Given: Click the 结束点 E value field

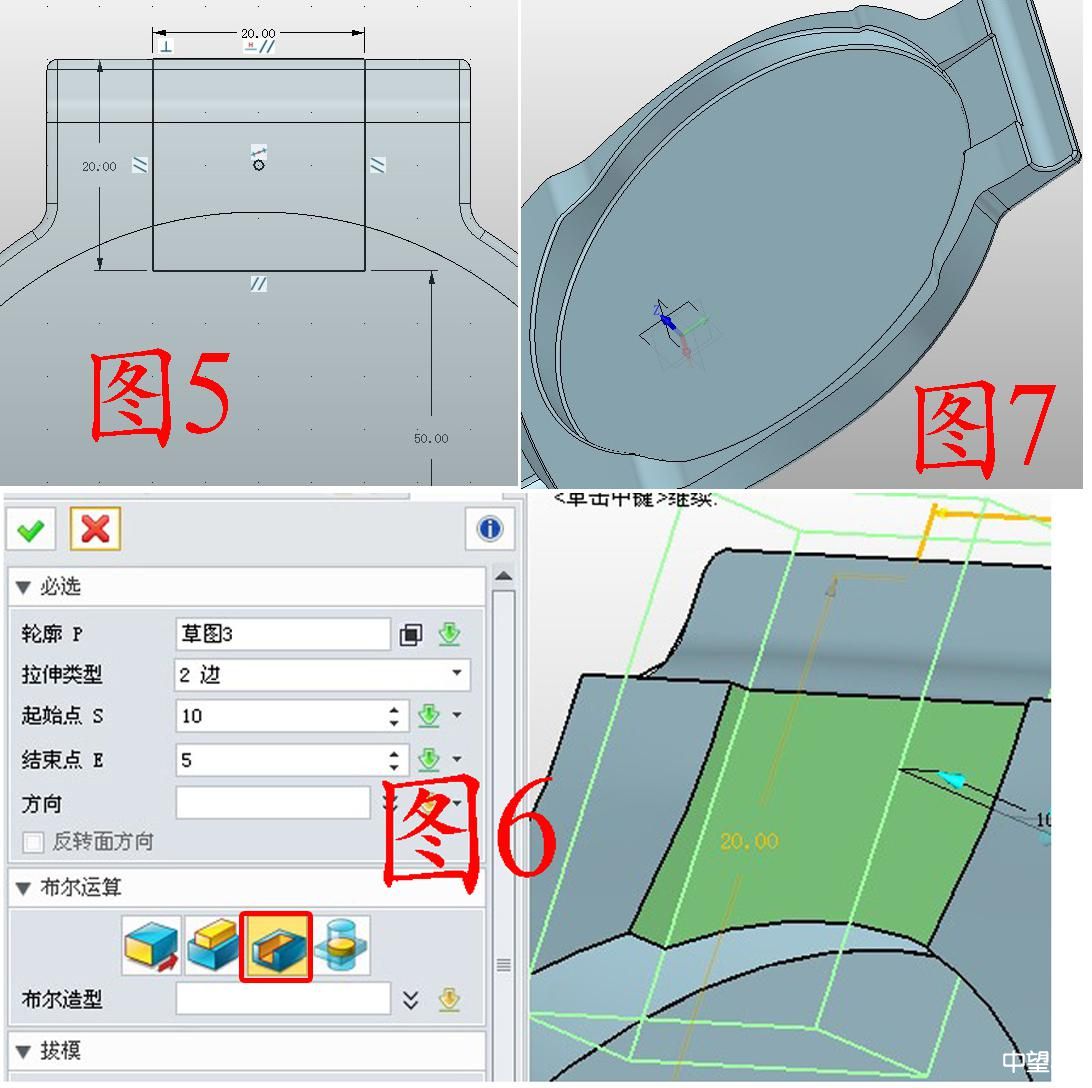Looking at the screenshot, I should point(280,761).
